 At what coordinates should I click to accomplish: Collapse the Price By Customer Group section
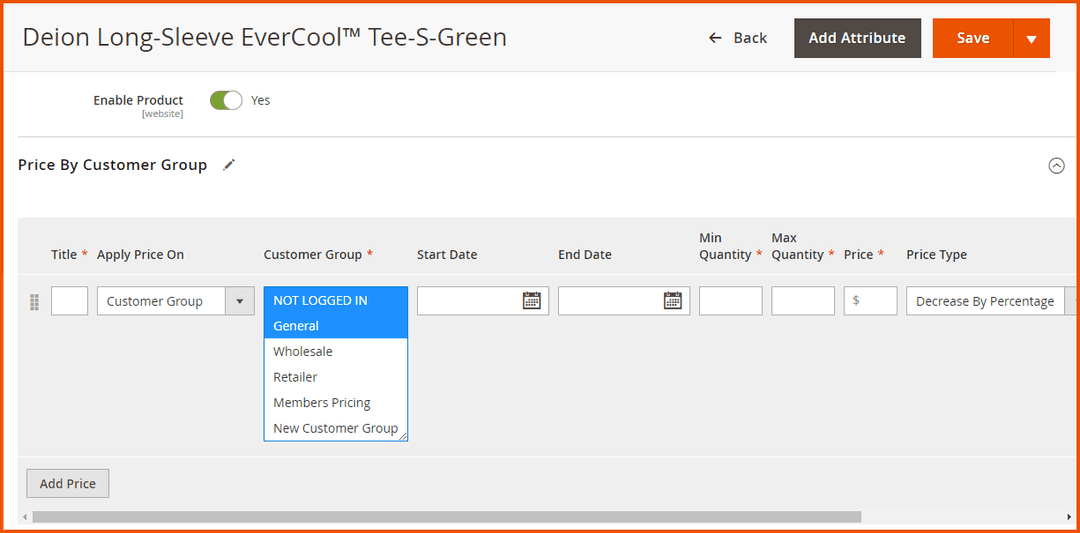pos(1056,166)
